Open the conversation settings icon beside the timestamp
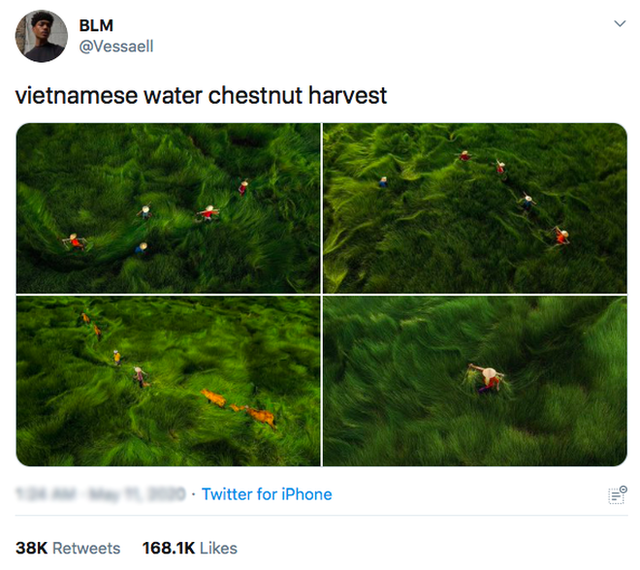Viewport: 640px width, 570px height. pyautogui.click(x=618, y=495)
